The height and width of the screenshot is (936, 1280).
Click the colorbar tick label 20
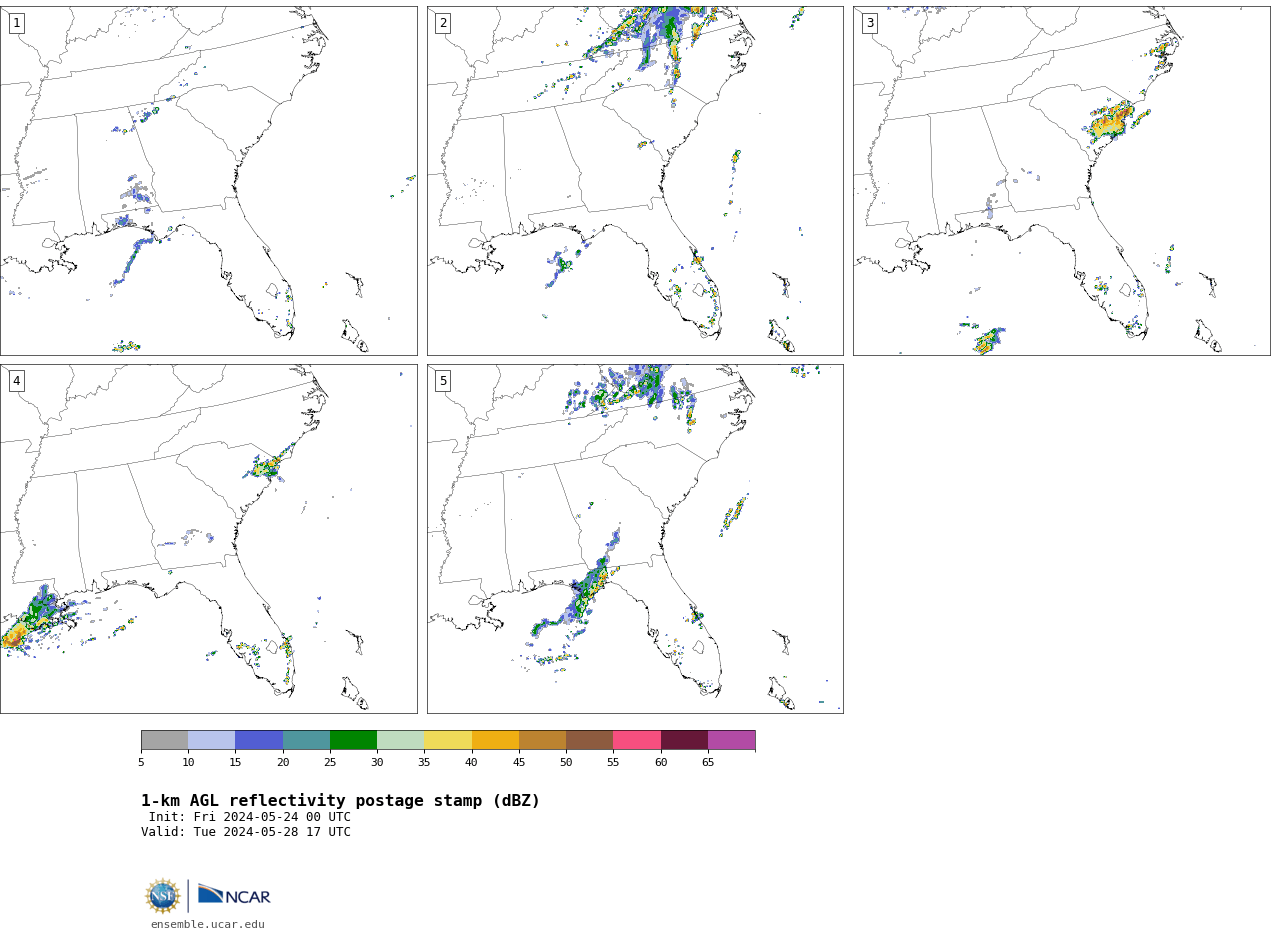pyautogui.click(x=283, y=763)
